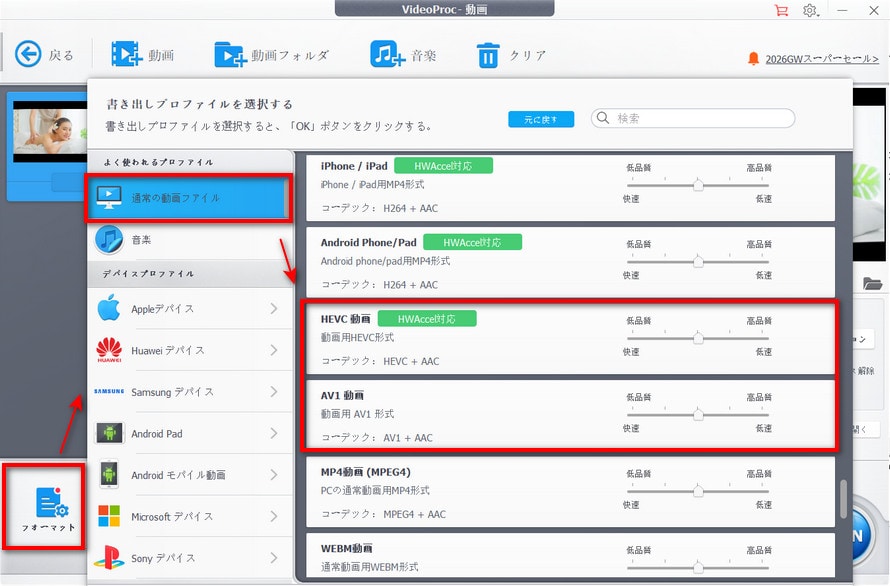Open Microsoft デバイス profile list

(x=190, y=516)
